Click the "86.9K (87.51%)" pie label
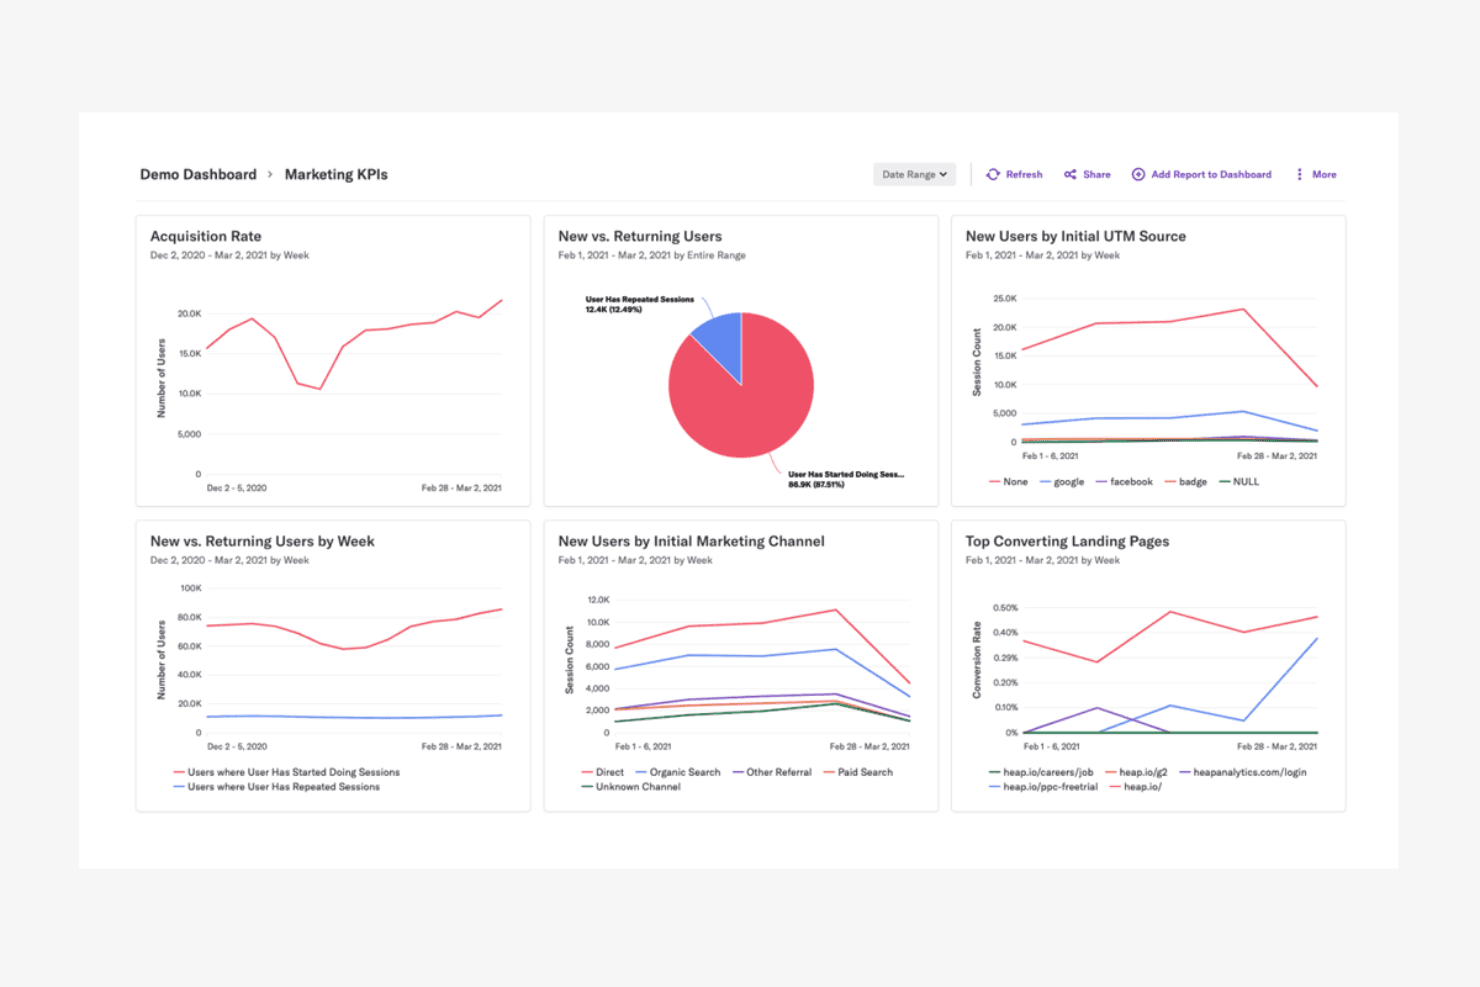This screenshot has height=987, width=1480. 816,485
